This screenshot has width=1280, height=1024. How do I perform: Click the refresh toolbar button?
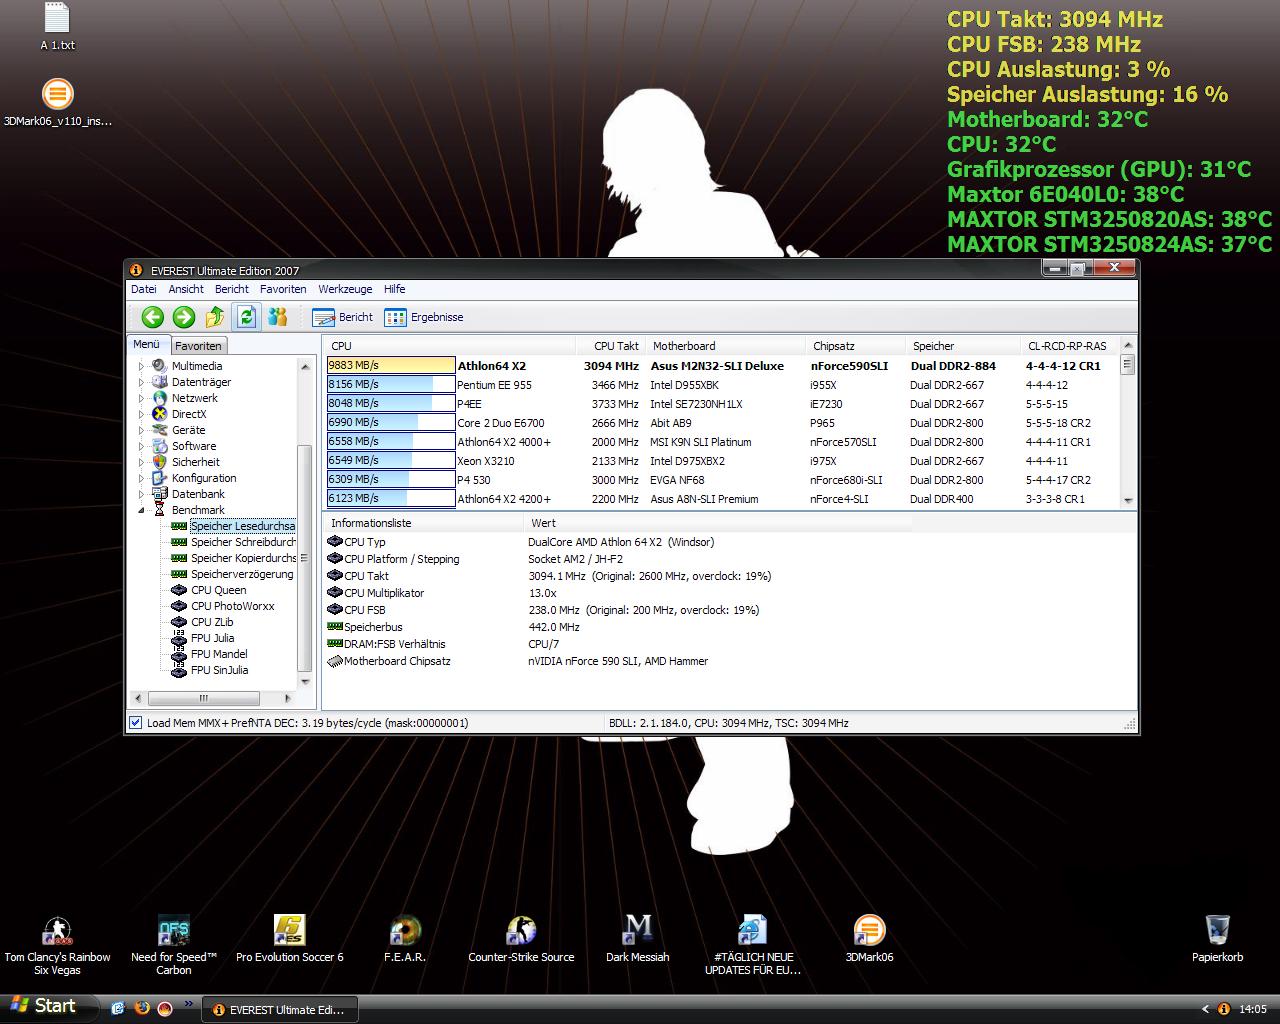247,317
